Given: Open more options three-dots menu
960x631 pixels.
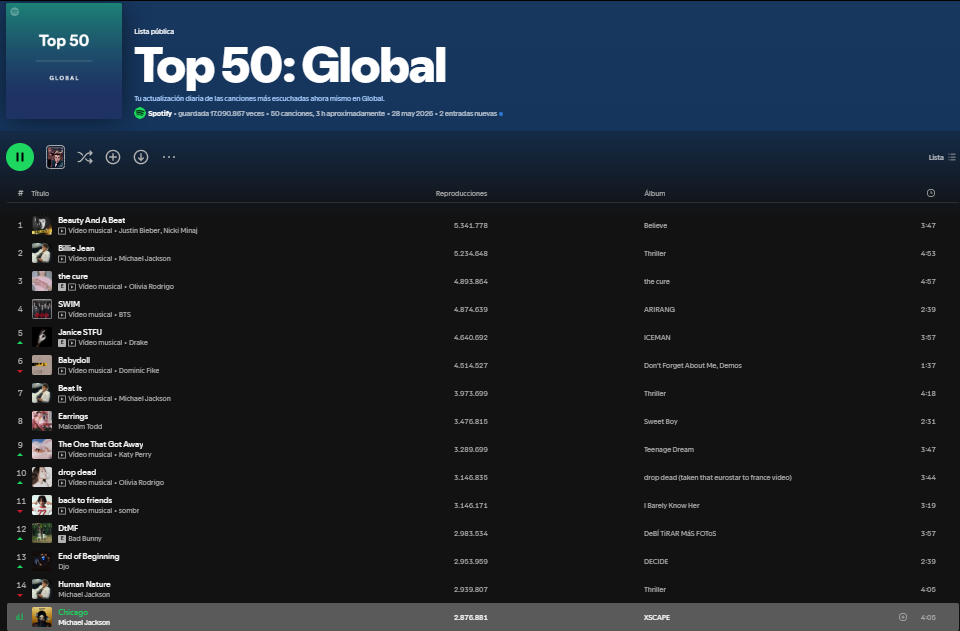Looking at the screenshot, I should 169,157.
